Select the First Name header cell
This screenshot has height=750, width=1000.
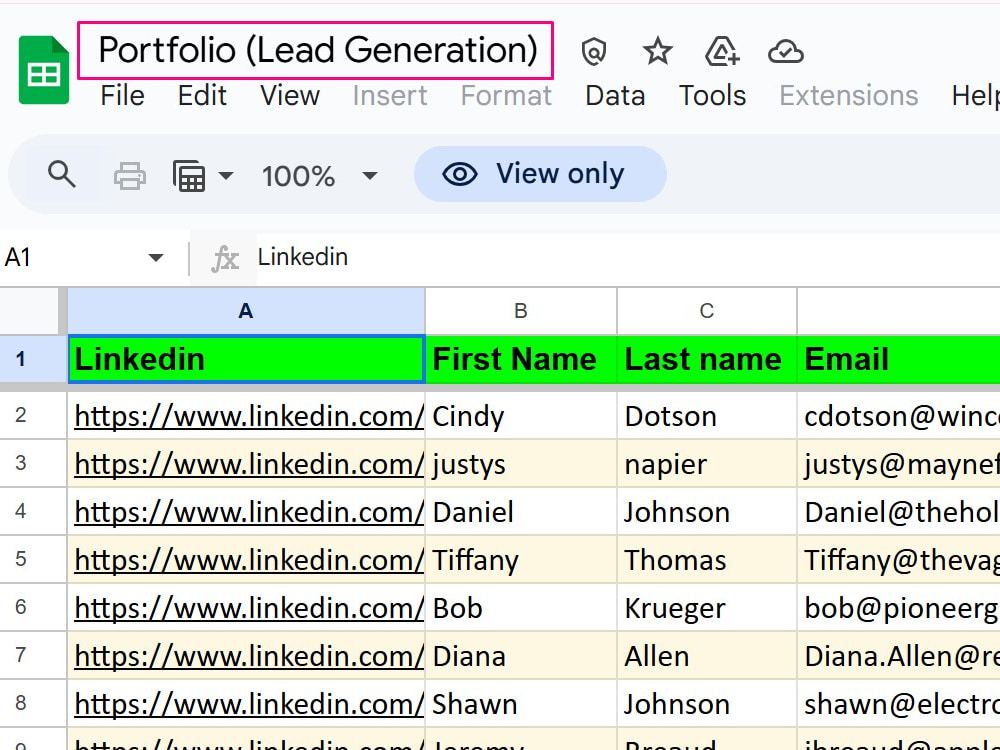[x=521, y=359]
